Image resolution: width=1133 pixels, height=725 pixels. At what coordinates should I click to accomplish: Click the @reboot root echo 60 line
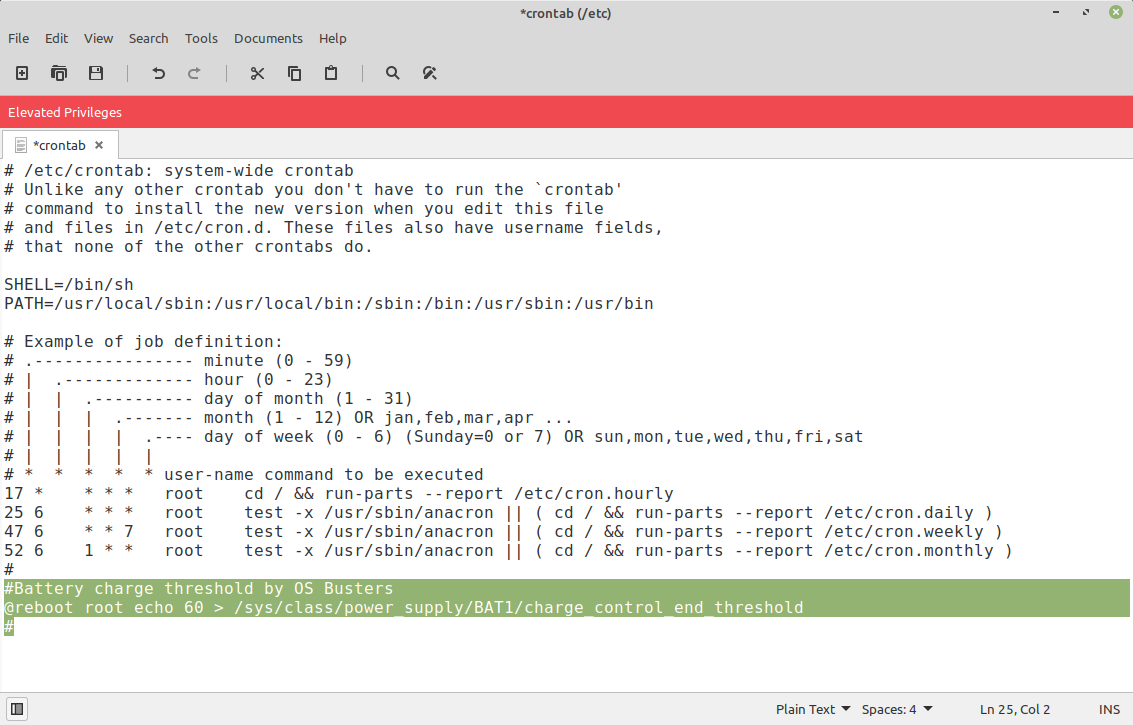coord(404,607)
